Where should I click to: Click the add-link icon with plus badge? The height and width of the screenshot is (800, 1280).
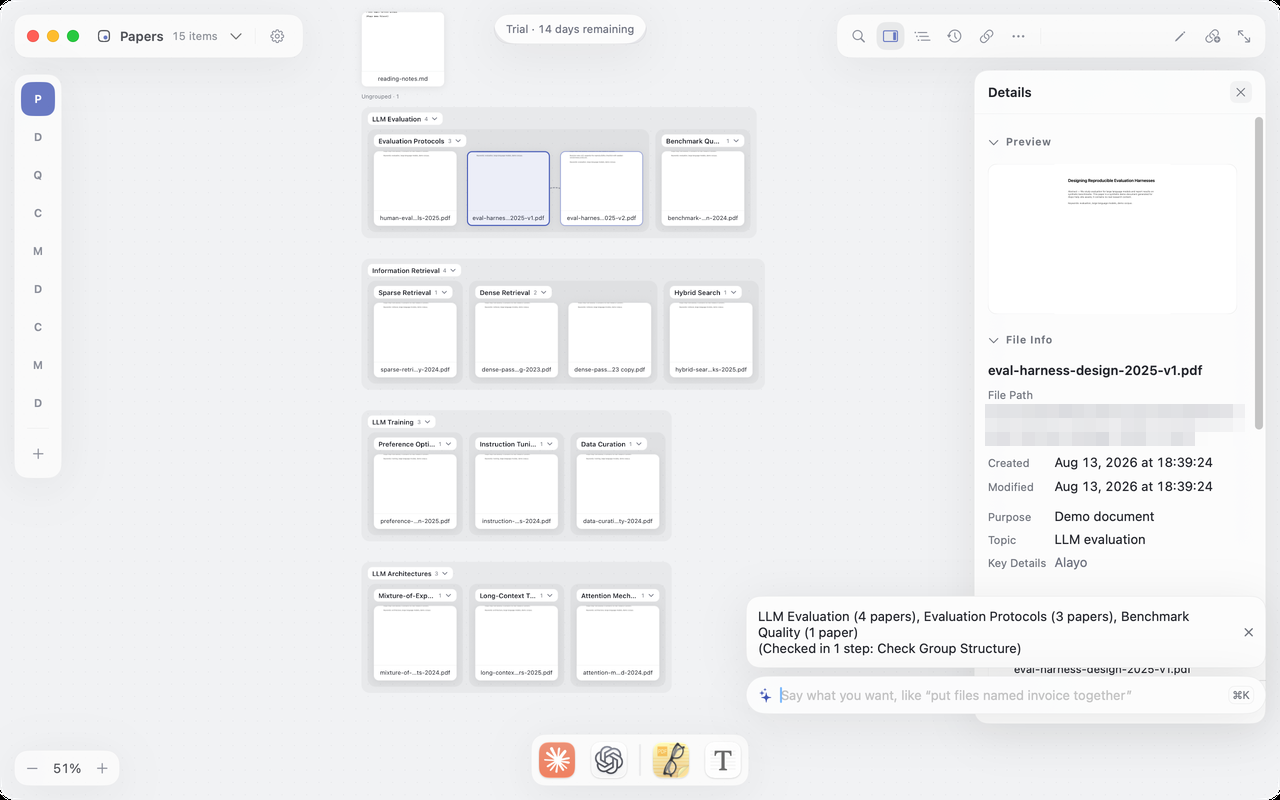(x=1212, y=36)
